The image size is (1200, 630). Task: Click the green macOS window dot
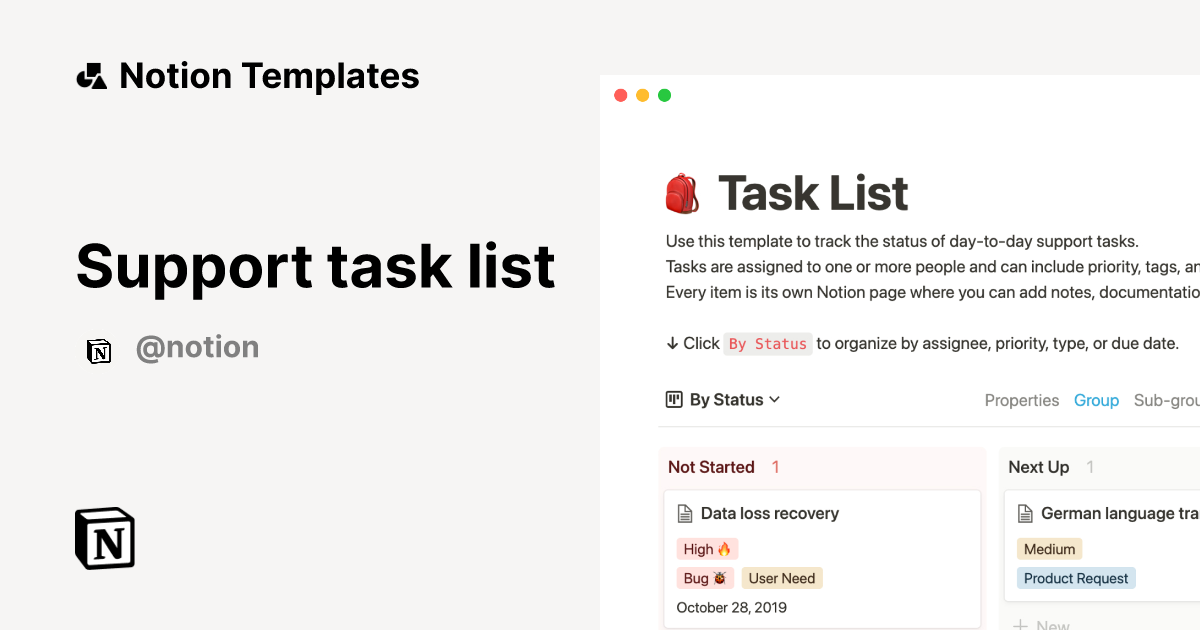664,96
